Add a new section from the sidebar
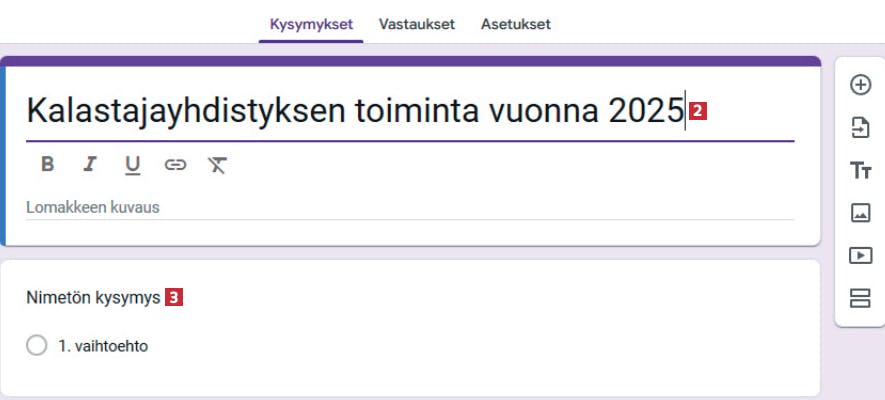This screenshot has height=400, width=885. (x=860, y=298)
